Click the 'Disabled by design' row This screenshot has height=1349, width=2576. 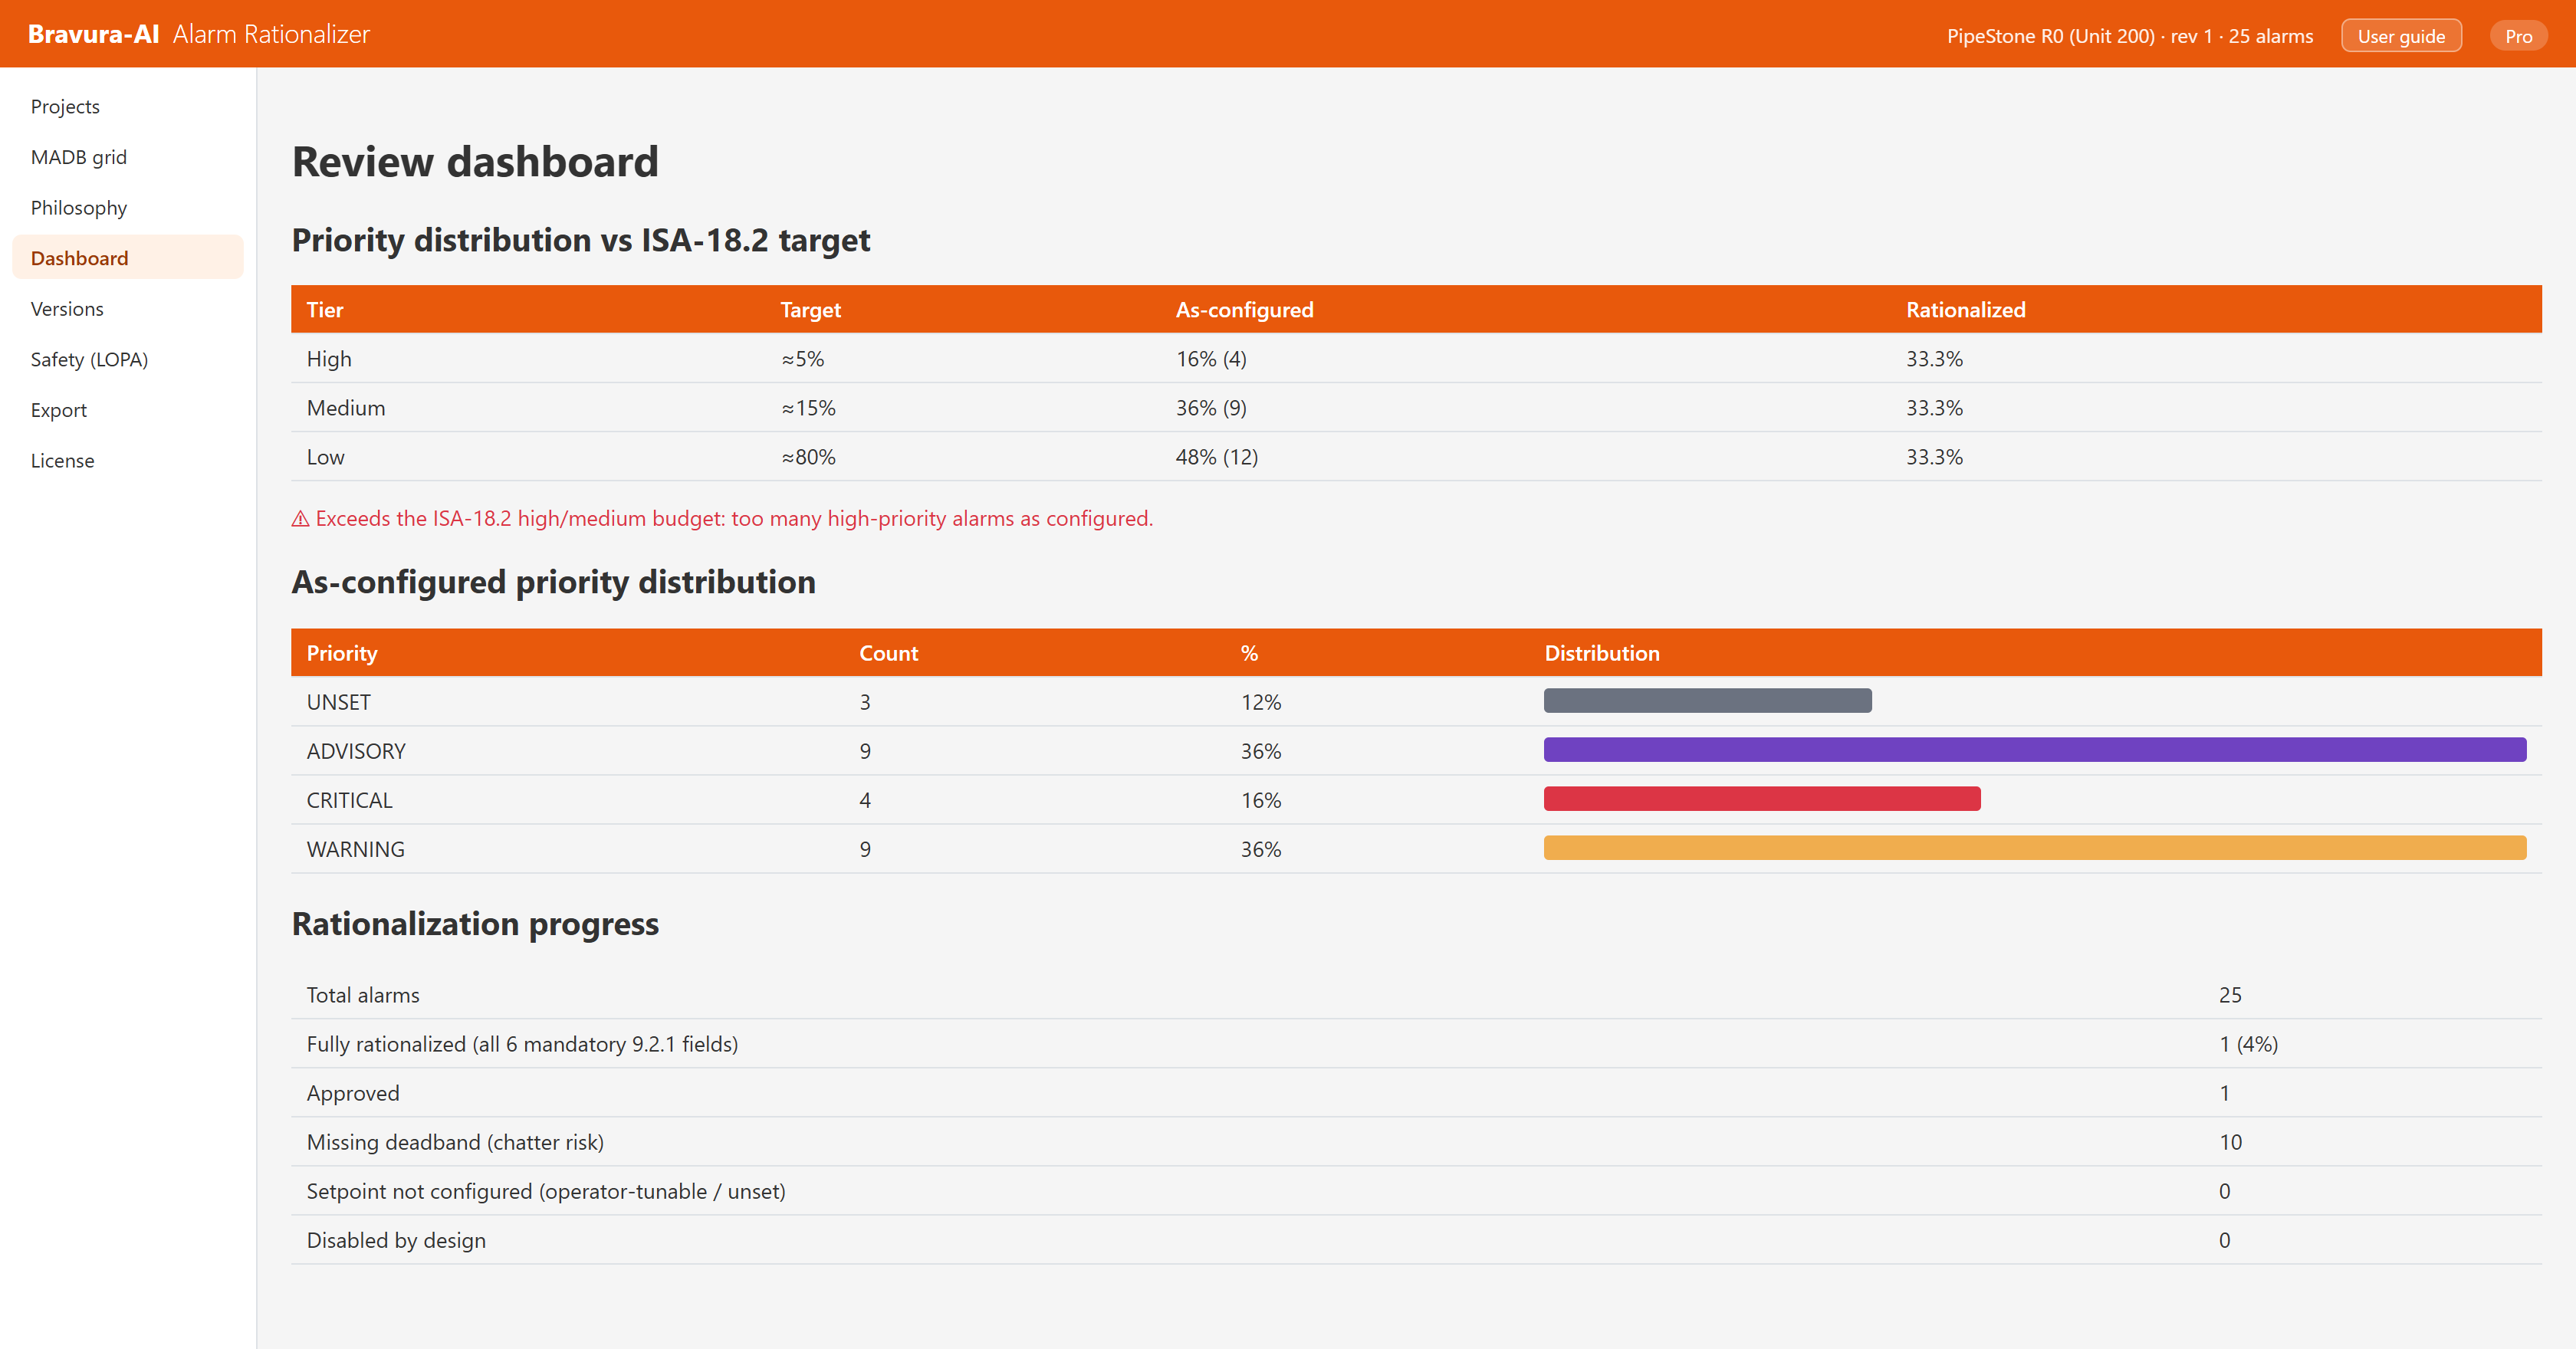tap(1416, 1240)
